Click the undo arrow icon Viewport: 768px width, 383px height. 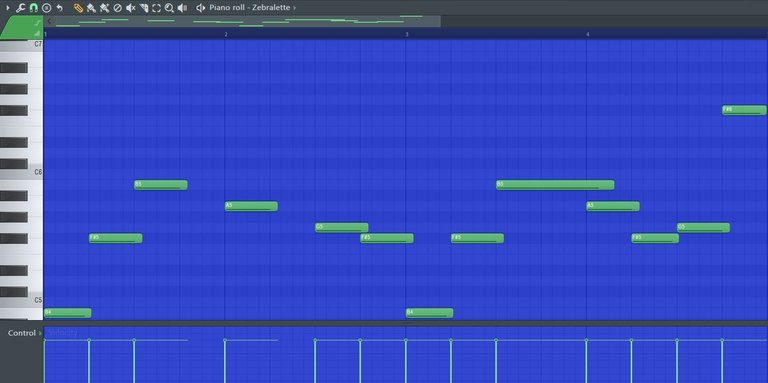click(59, 8)
